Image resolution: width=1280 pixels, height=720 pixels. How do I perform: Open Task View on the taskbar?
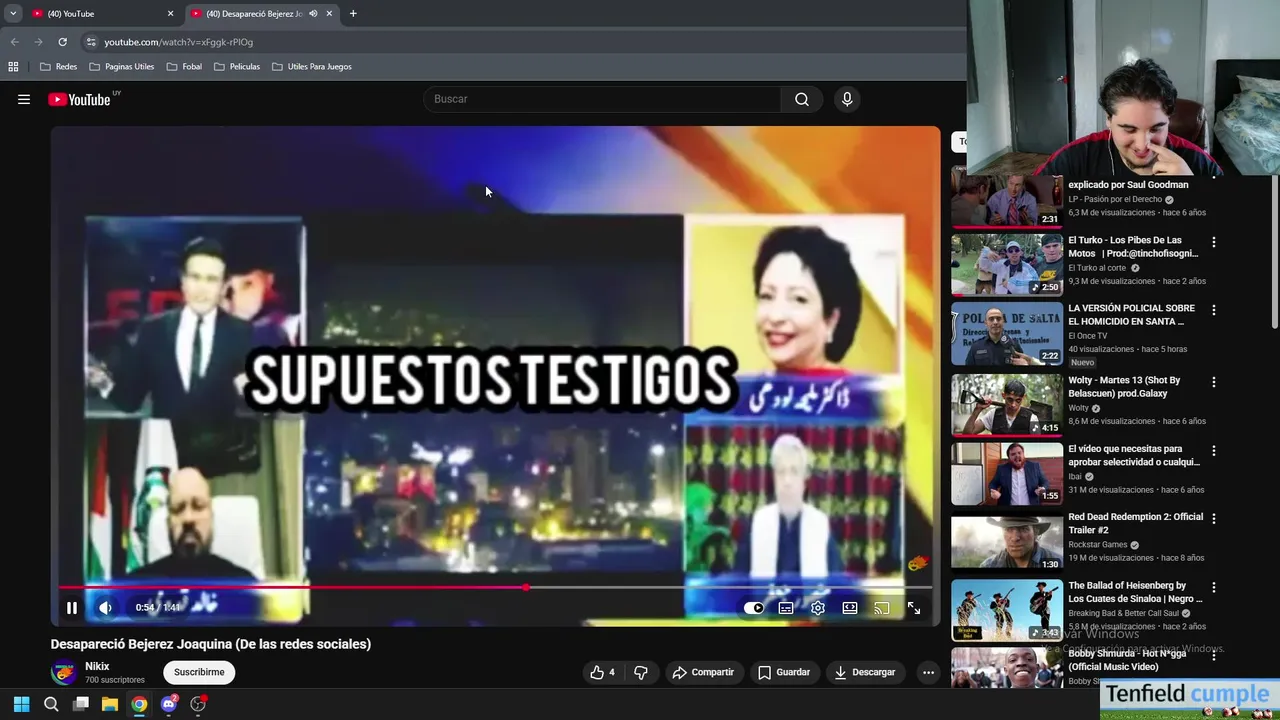tap(81, 704)
